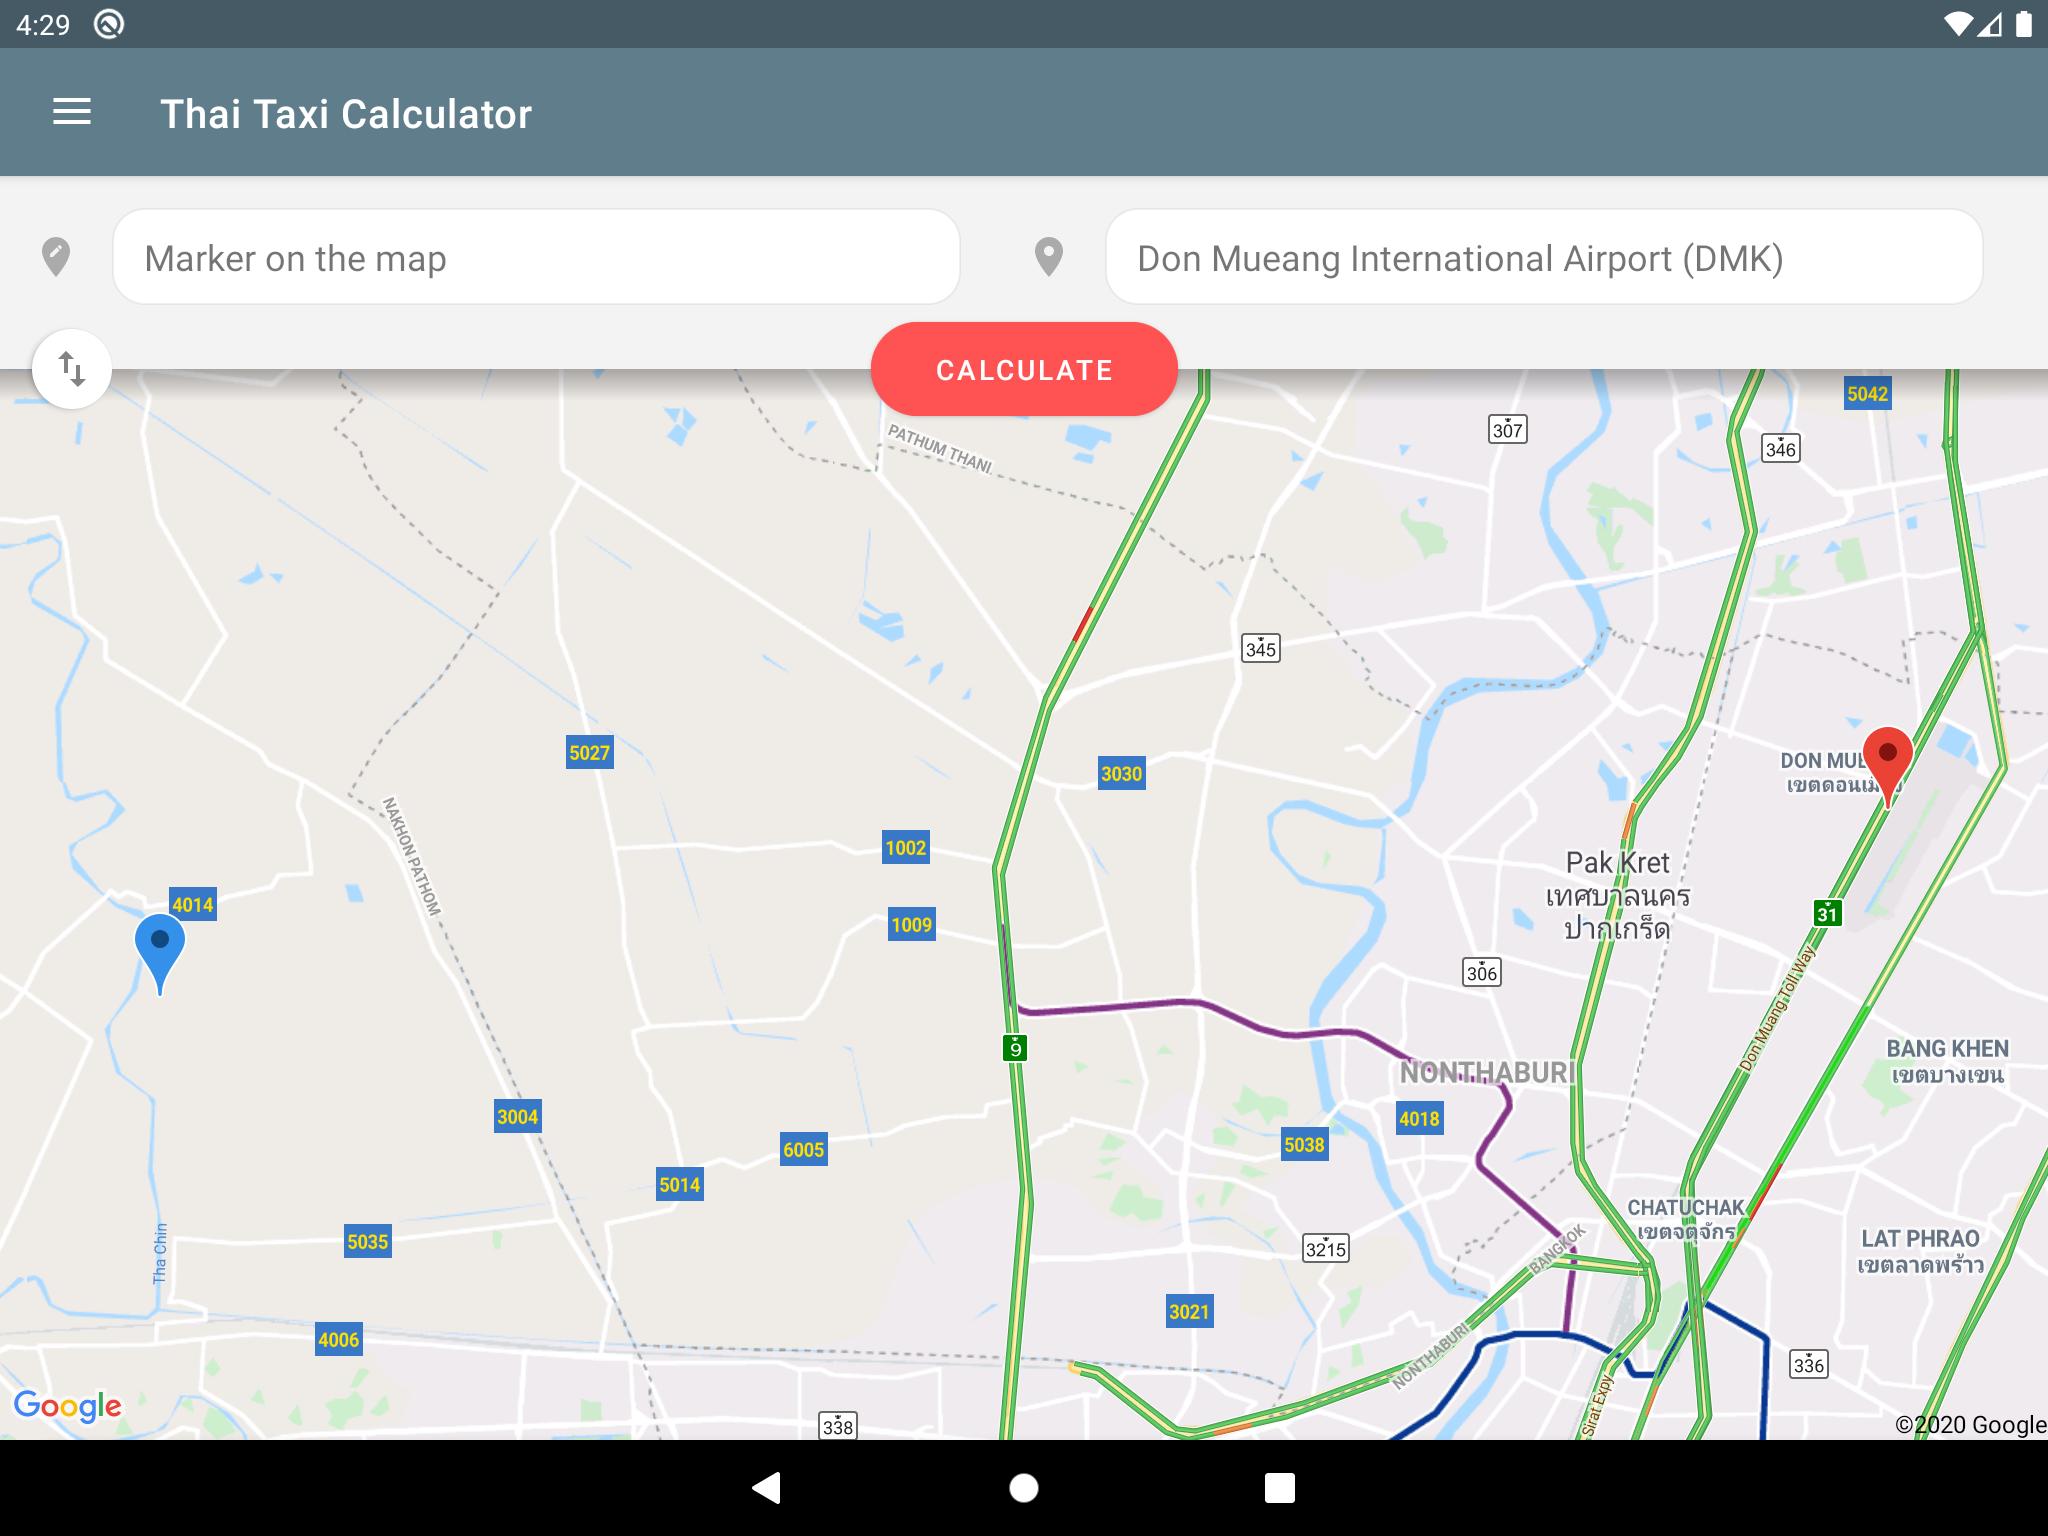Click route 306 shield on map
This screenshot has width=2048, height=1536.
coord(1482,972)
